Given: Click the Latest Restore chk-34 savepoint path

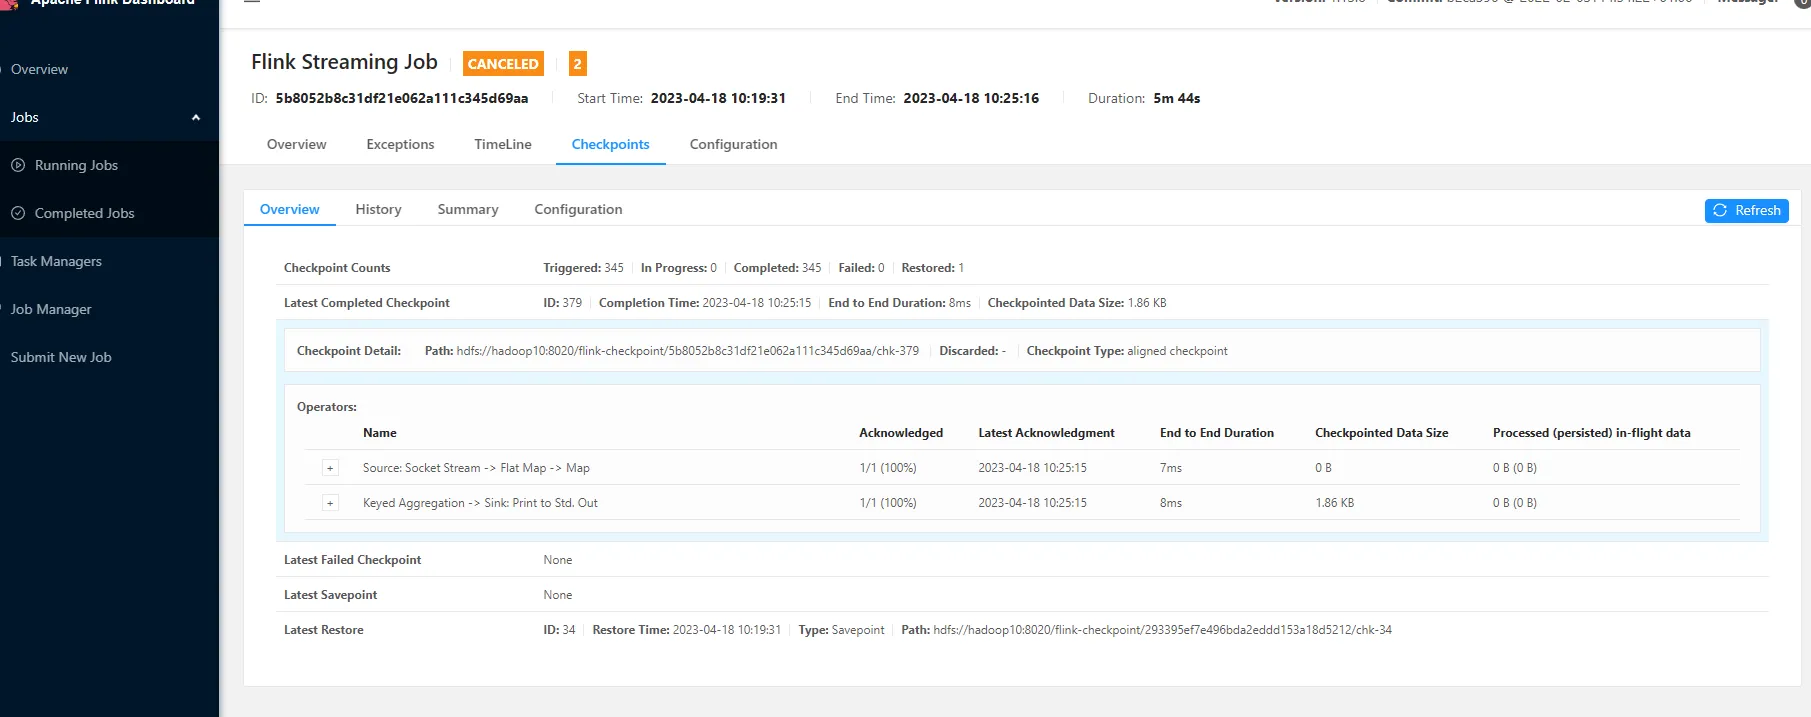Looking at the screenshot, I should point(1162,630).
